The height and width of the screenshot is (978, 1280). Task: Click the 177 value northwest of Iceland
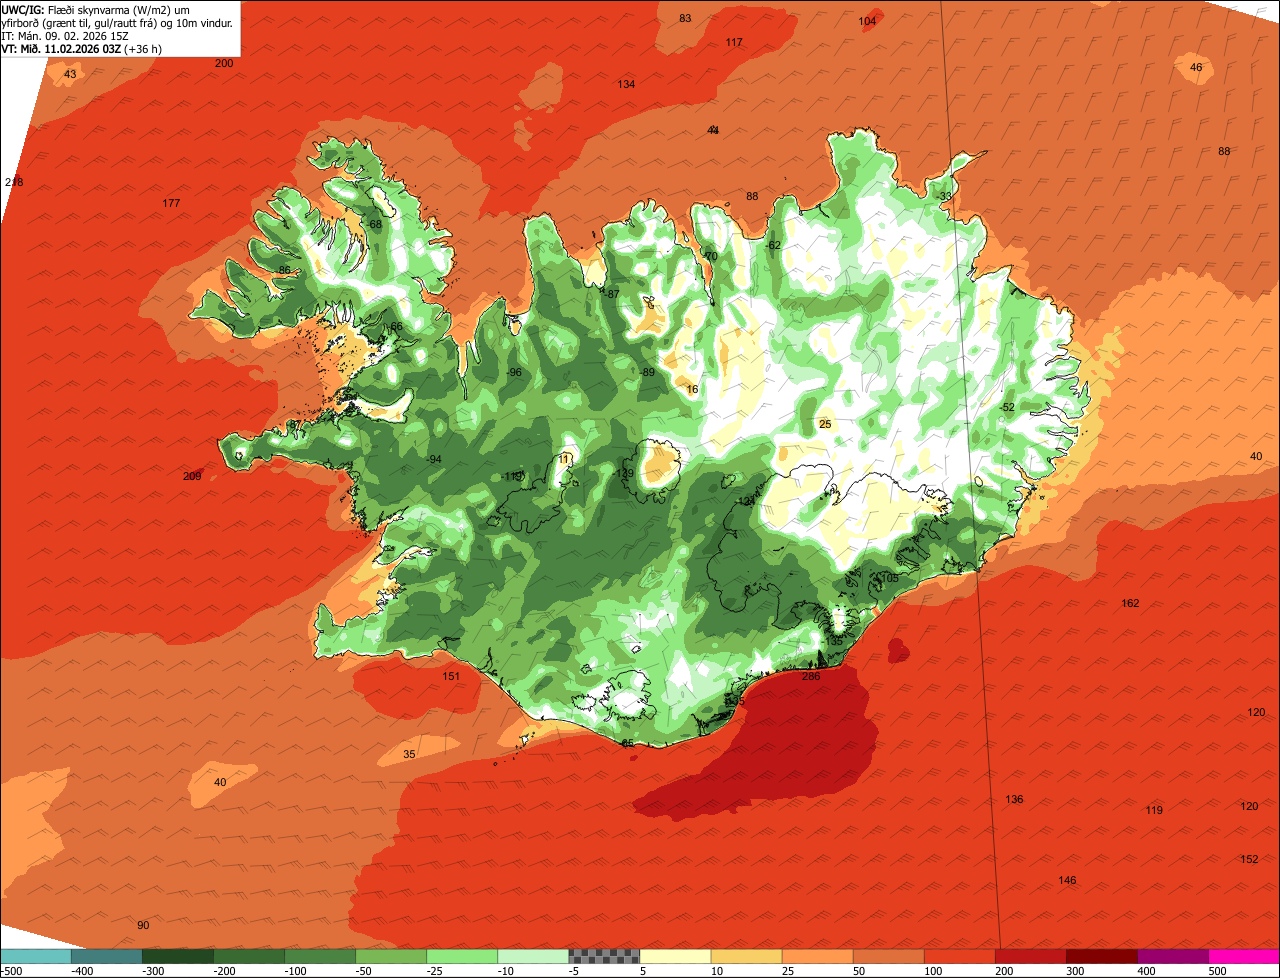coord(171,204)
